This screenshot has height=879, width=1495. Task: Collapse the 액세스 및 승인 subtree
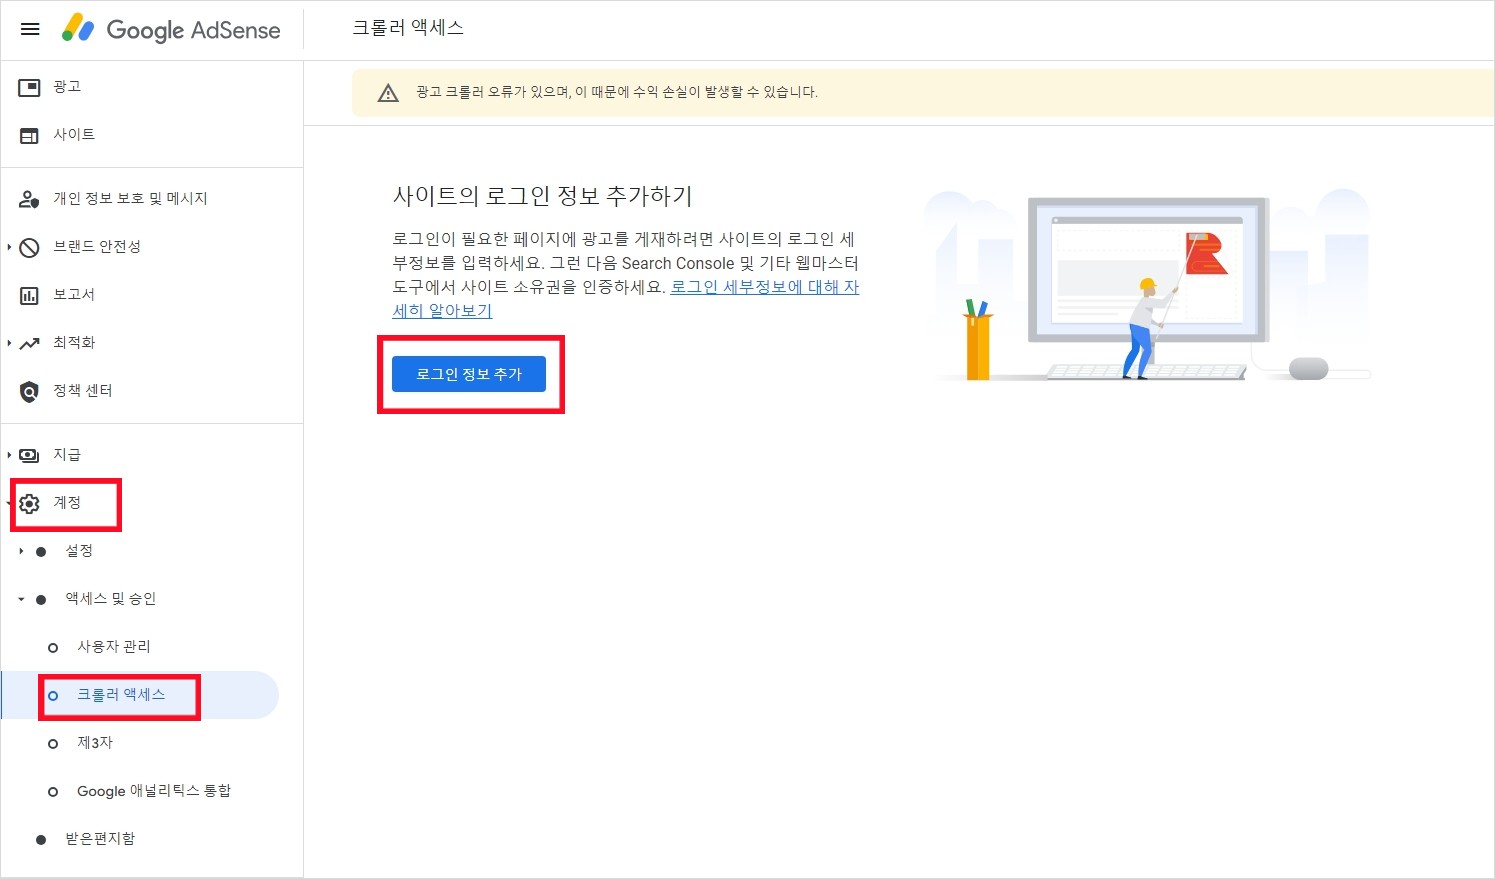20,598
